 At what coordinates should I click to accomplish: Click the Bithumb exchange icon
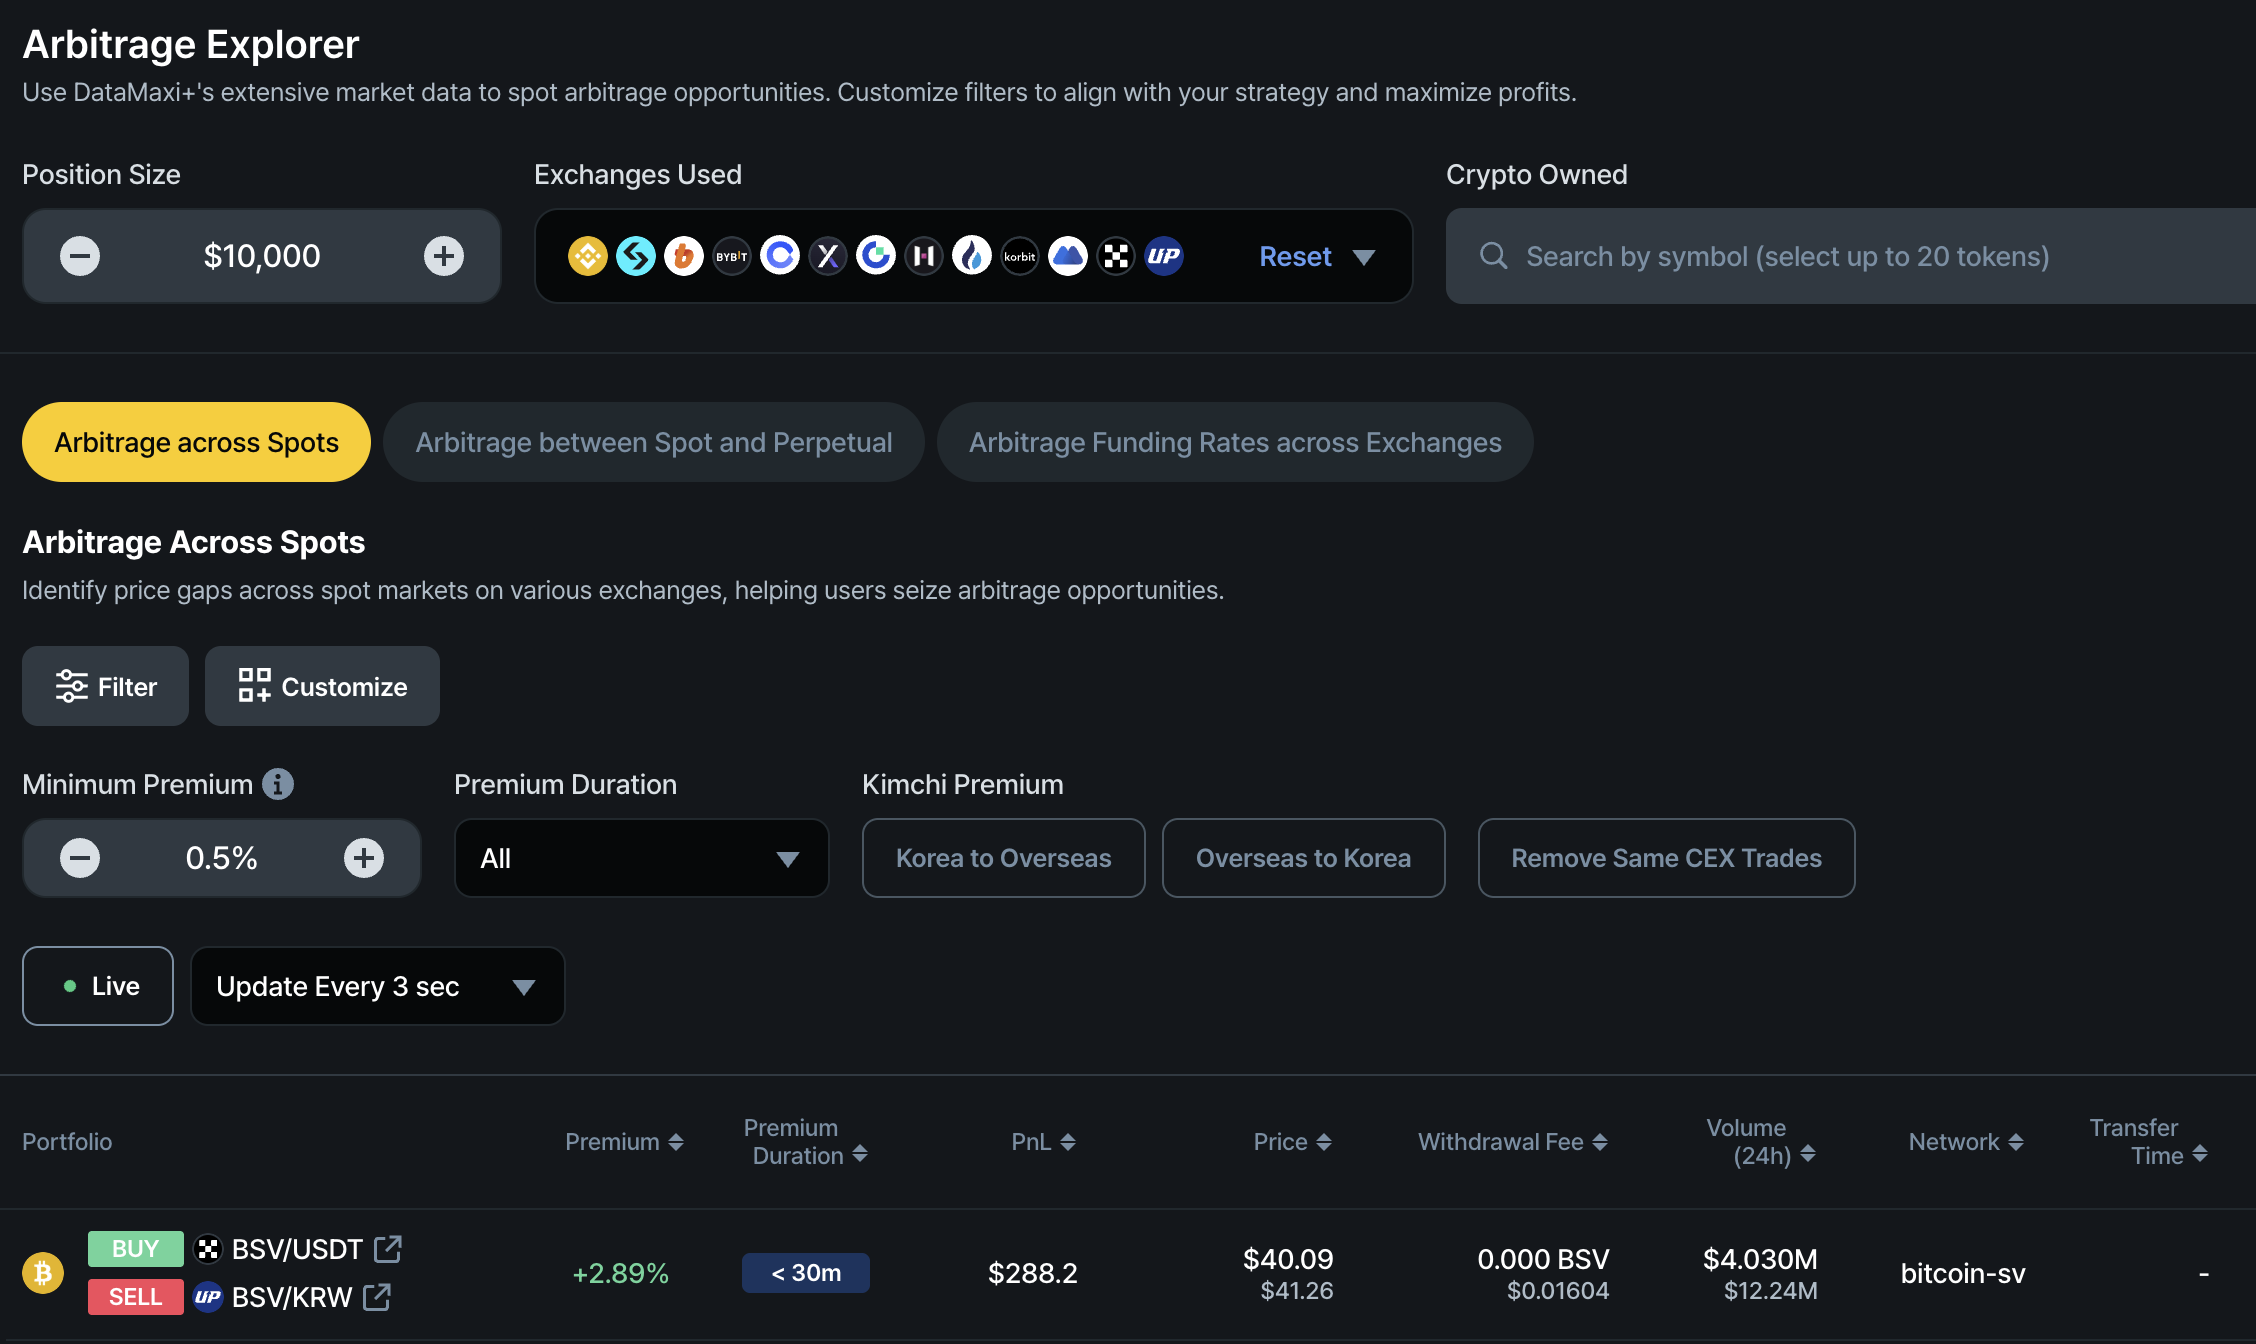684,256
